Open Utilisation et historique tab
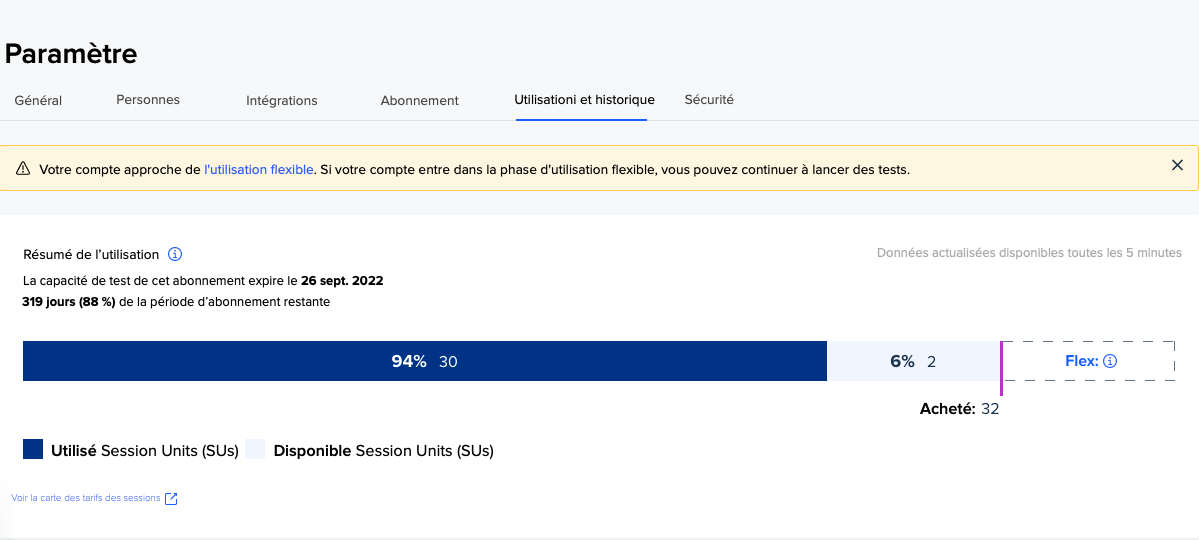The width and height of the screenshot is (1199, 540). [584, 99]
